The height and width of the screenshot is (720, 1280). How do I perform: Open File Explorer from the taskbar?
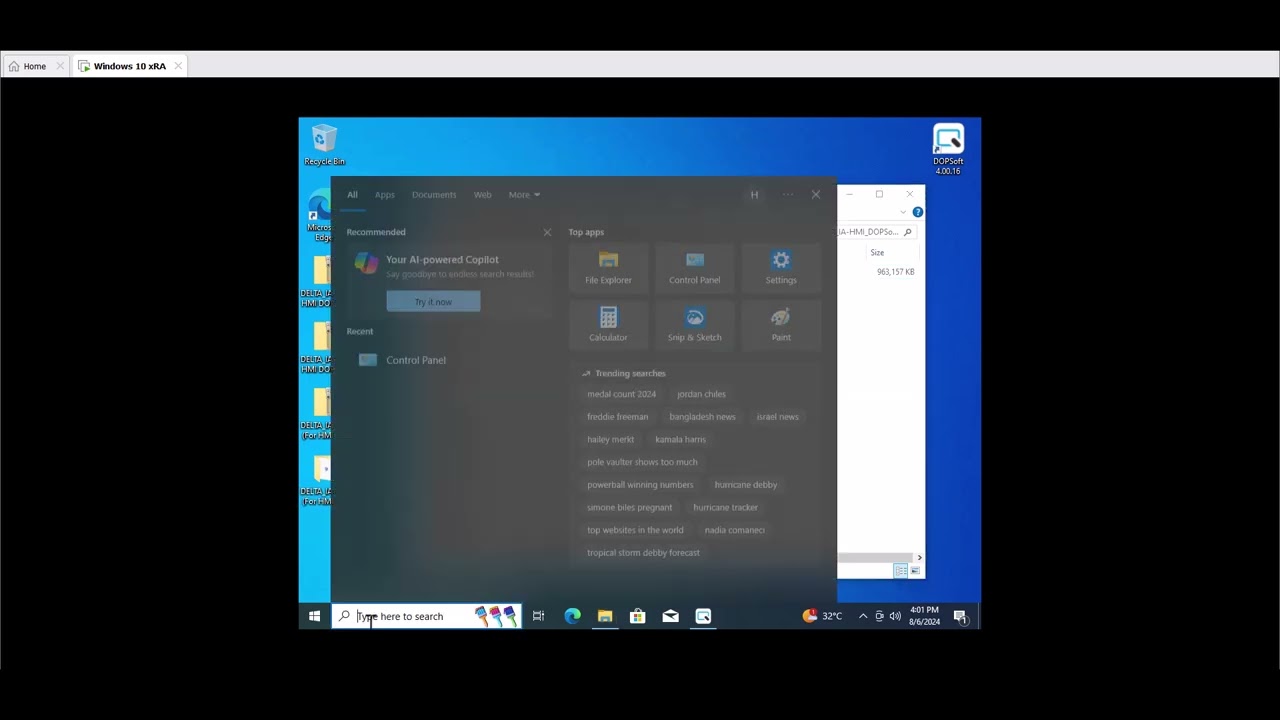605,616
